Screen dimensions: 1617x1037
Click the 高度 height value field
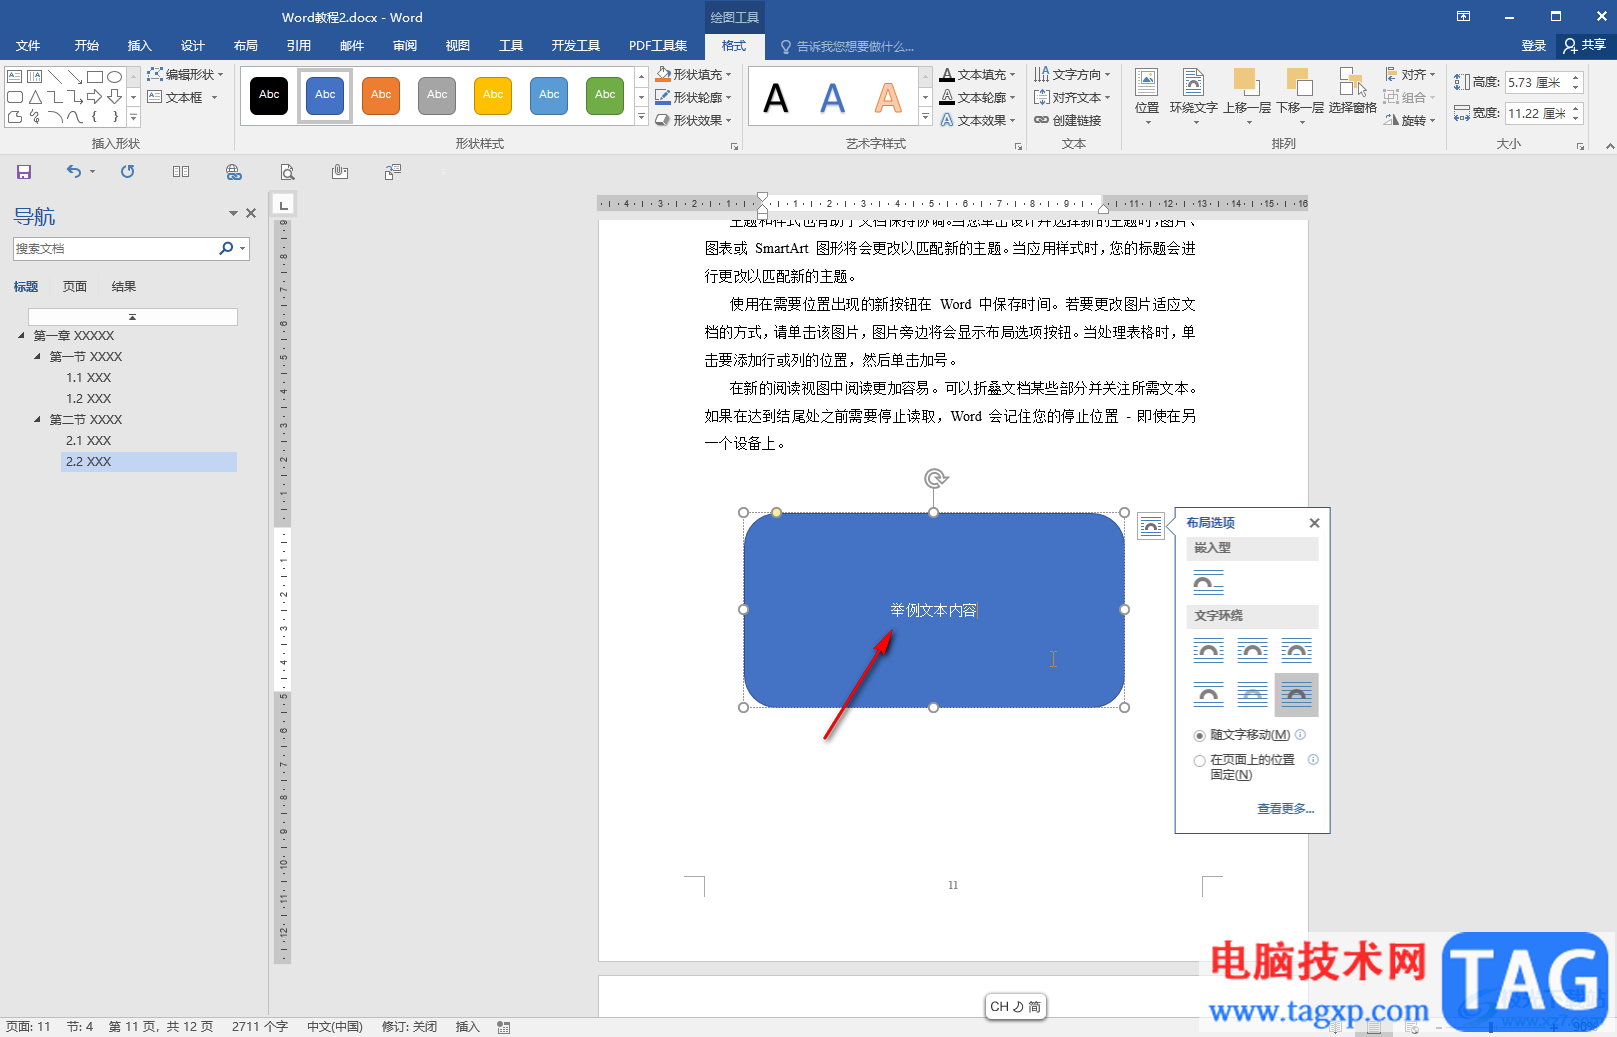coord(1537,83)
